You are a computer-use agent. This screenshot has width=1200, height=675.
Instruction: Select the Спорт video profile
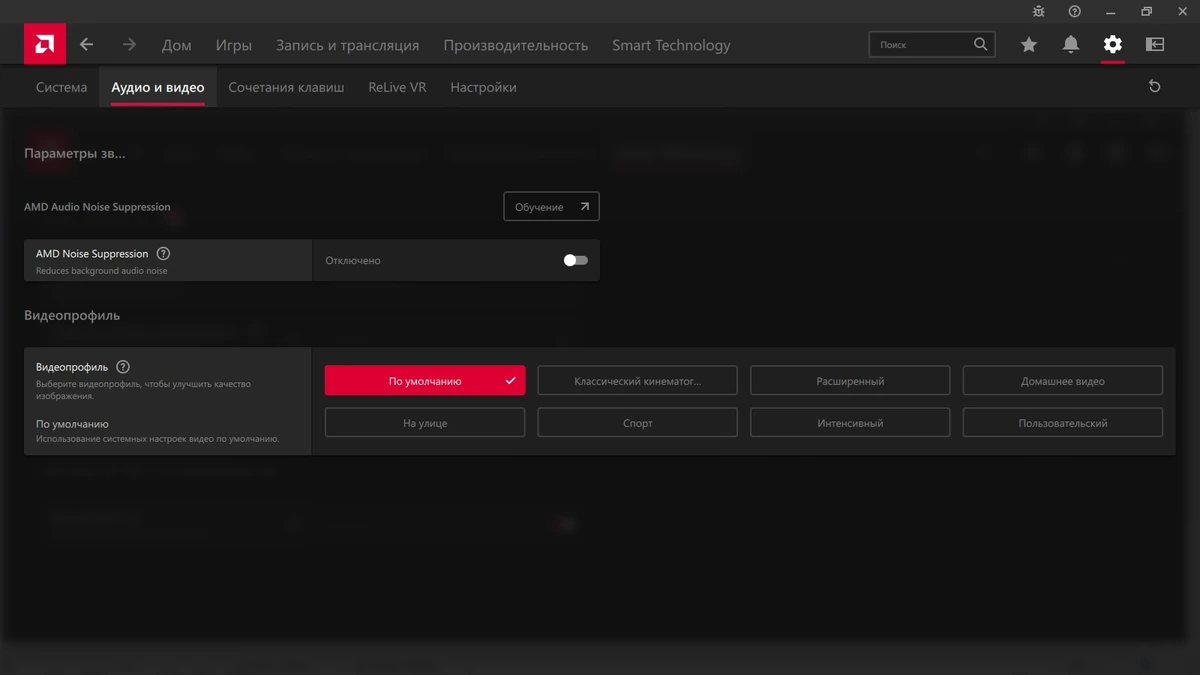[x=638, y=423]
